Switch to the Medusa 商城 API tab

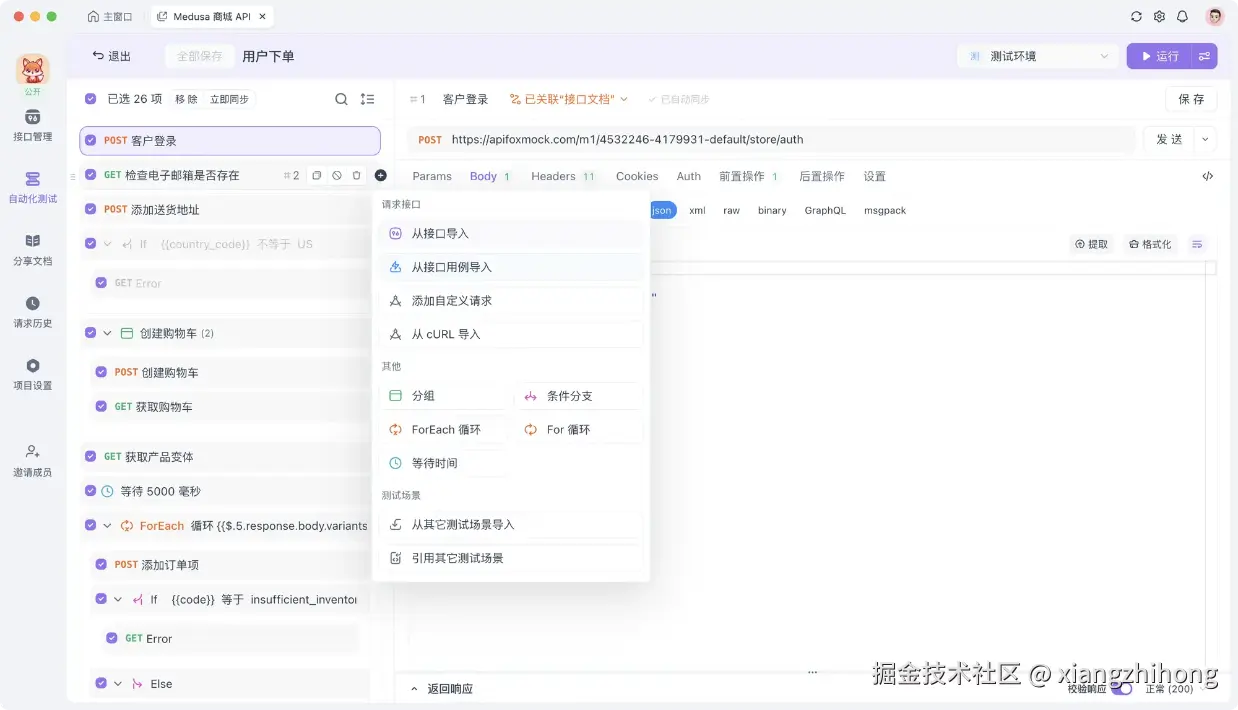(x=211, y=17)
